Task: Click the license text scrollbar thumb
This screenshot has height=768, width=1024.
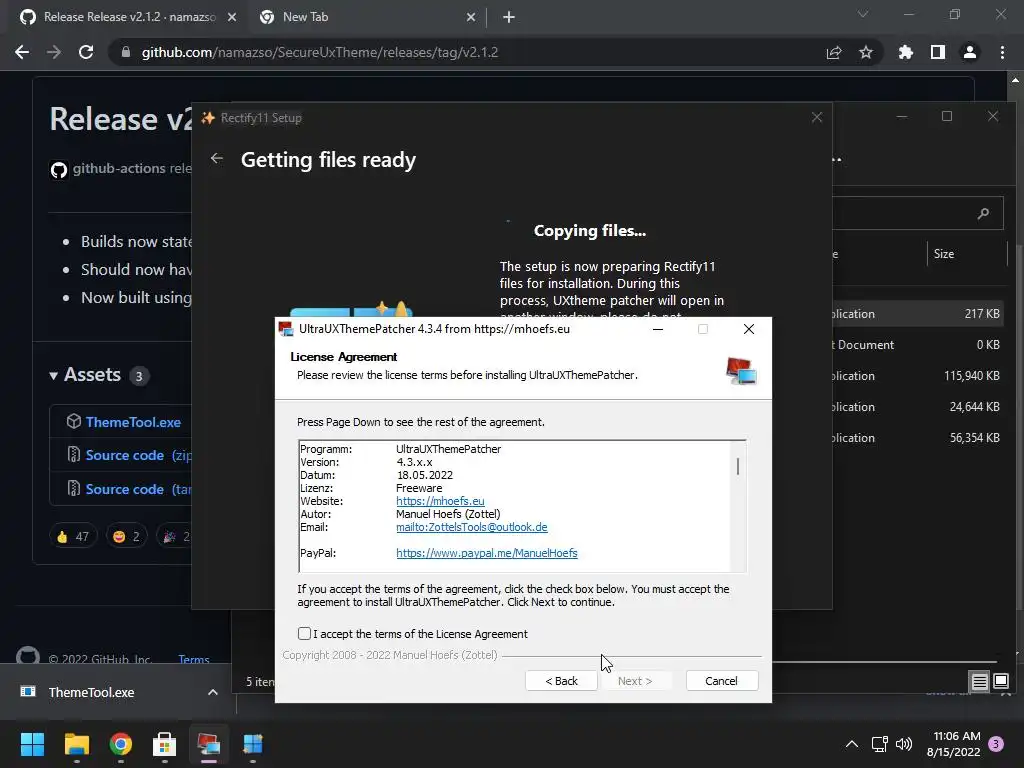Action: coord(738,466)
